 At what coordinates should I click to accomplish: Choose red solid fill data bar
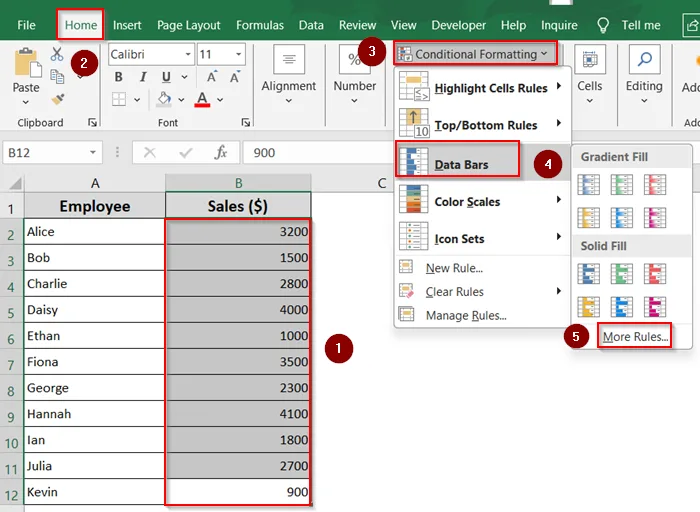(x=655, y=274)
